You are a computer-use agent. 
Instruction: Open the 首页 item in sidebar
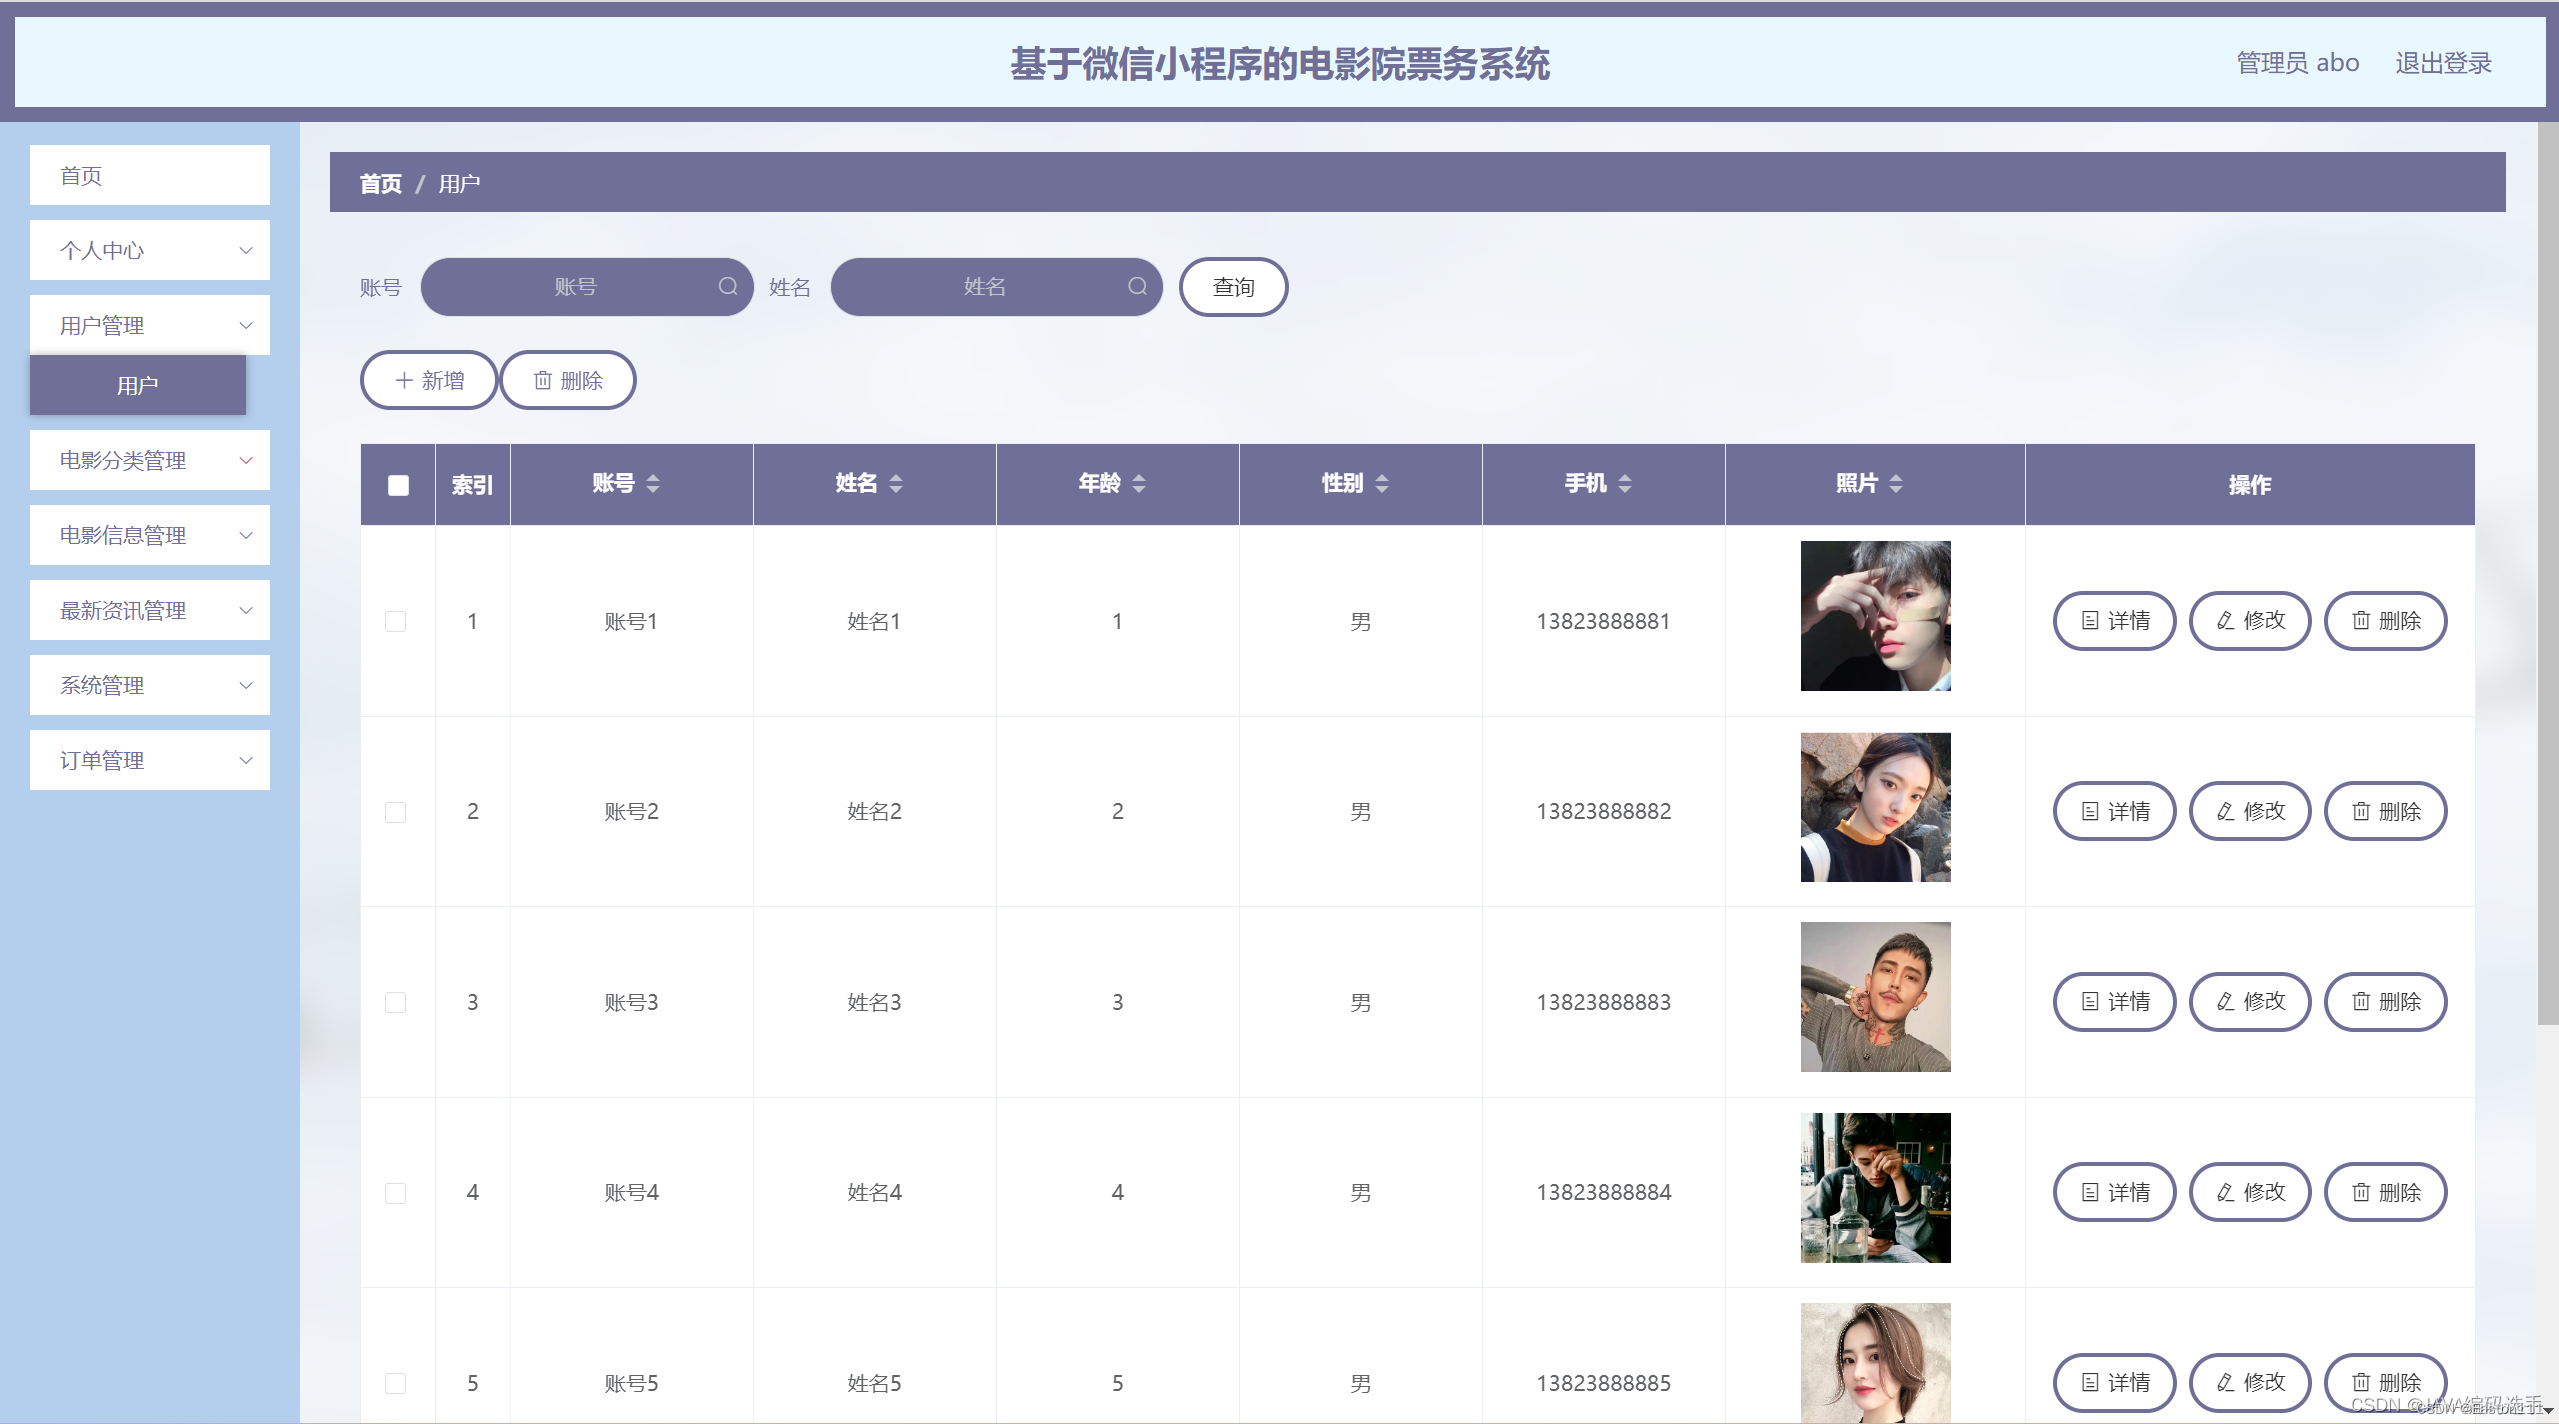(x=150, y=175)
